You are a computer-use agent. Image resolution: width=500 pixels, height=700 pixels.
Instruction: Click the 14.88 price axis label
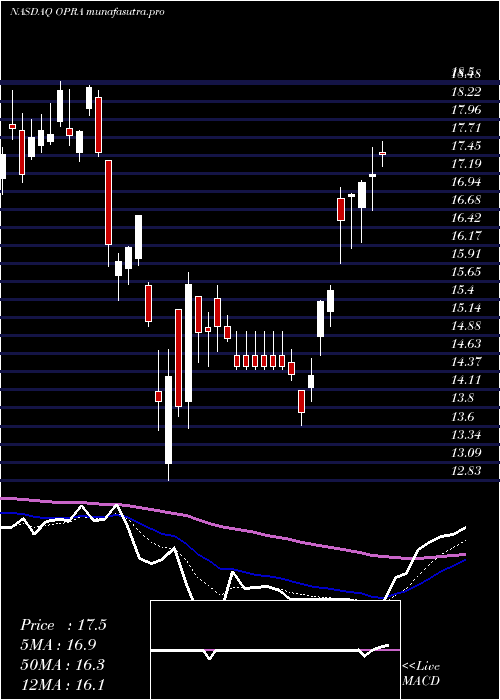point(467,326)
